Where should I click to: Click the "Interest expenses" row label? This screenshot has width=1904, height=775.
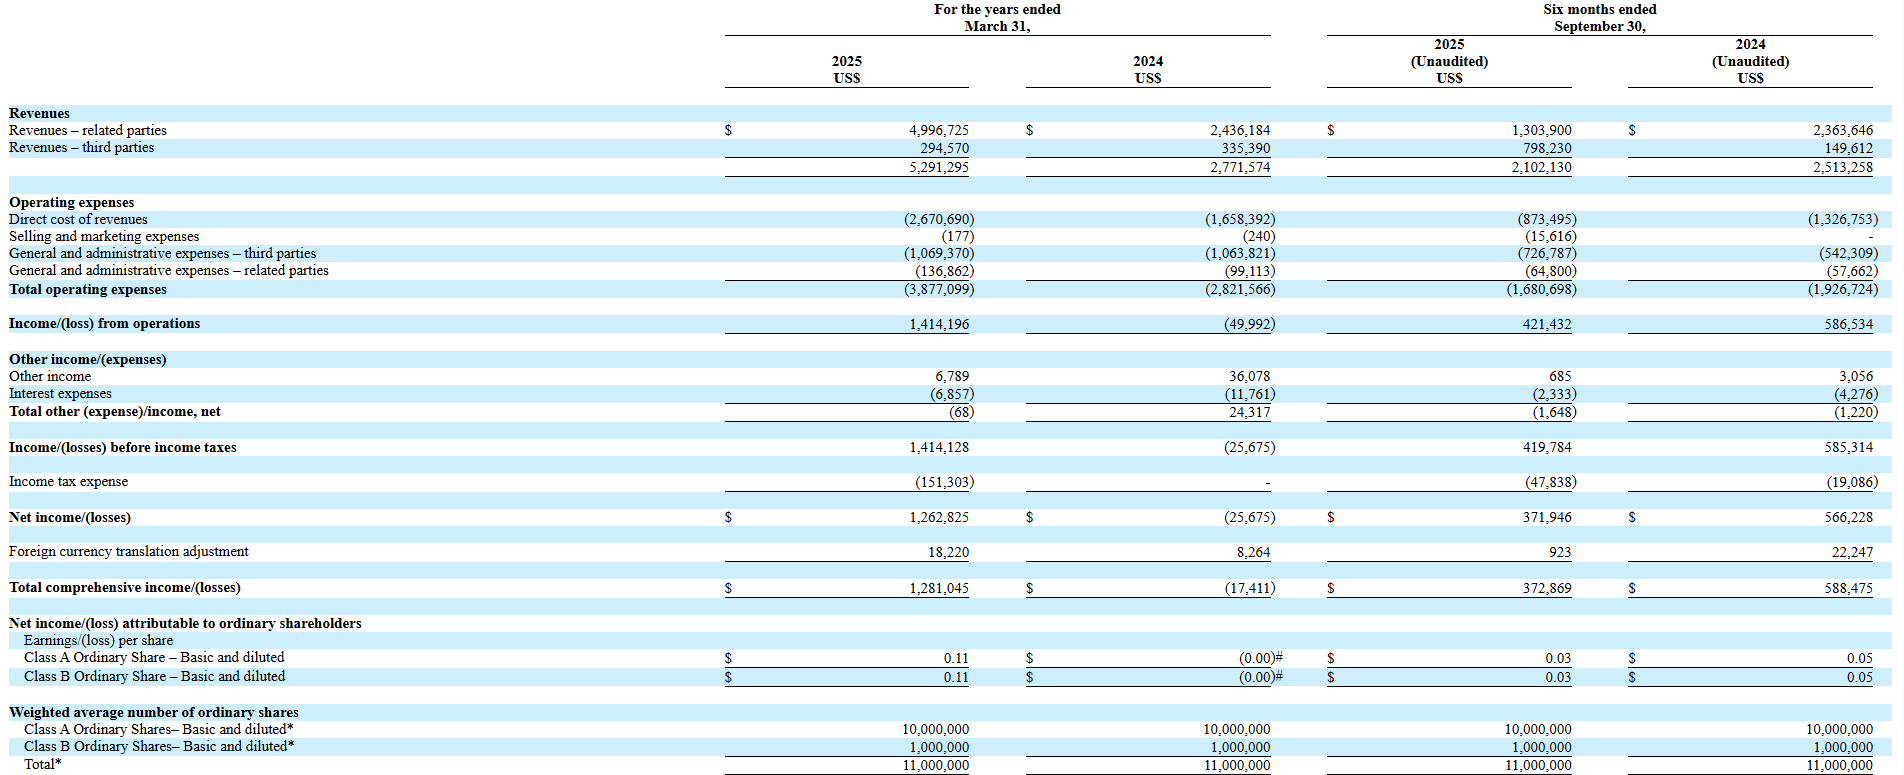[60, 394]
